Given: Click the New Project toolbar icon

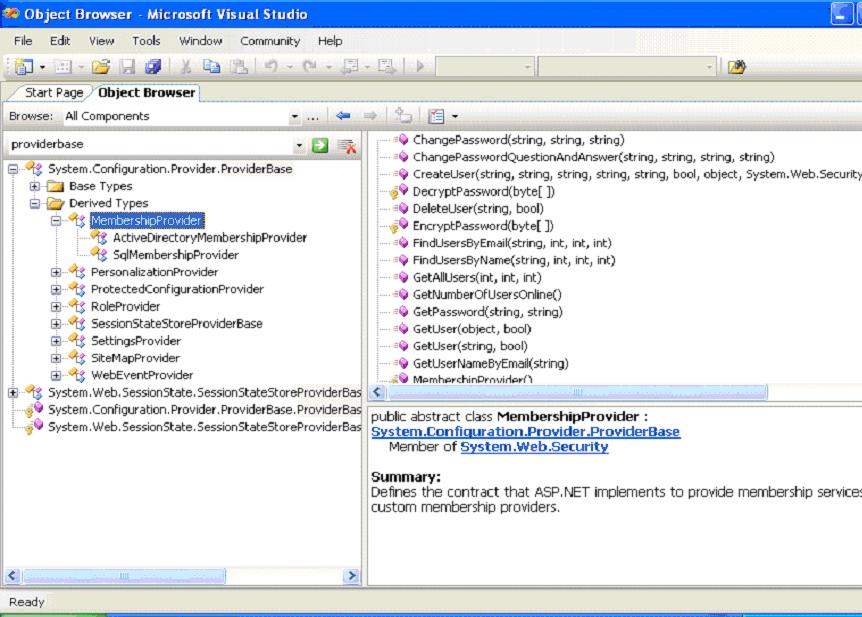Looking at the screenshot, I should (x=24, y=67).
